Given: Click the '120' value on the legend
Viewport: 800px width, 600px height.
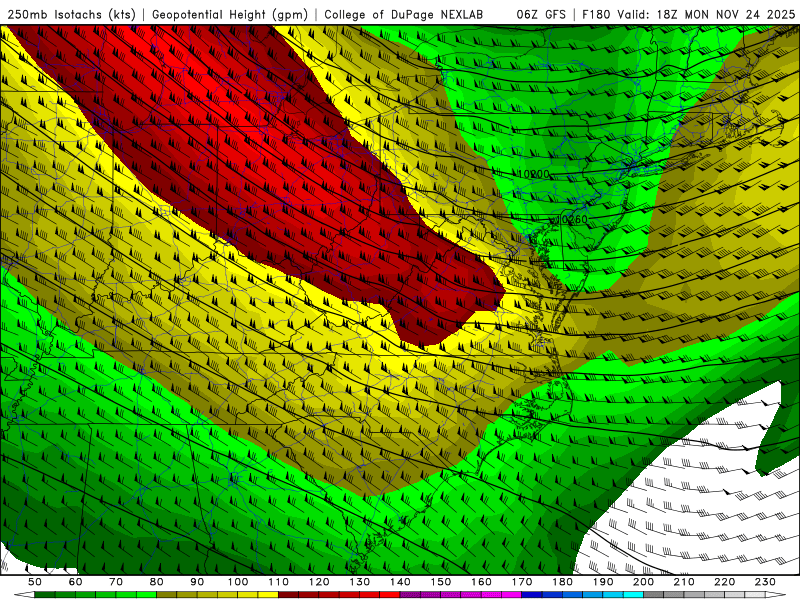Looking at the screenshot, I should click(x=319, y=582).
